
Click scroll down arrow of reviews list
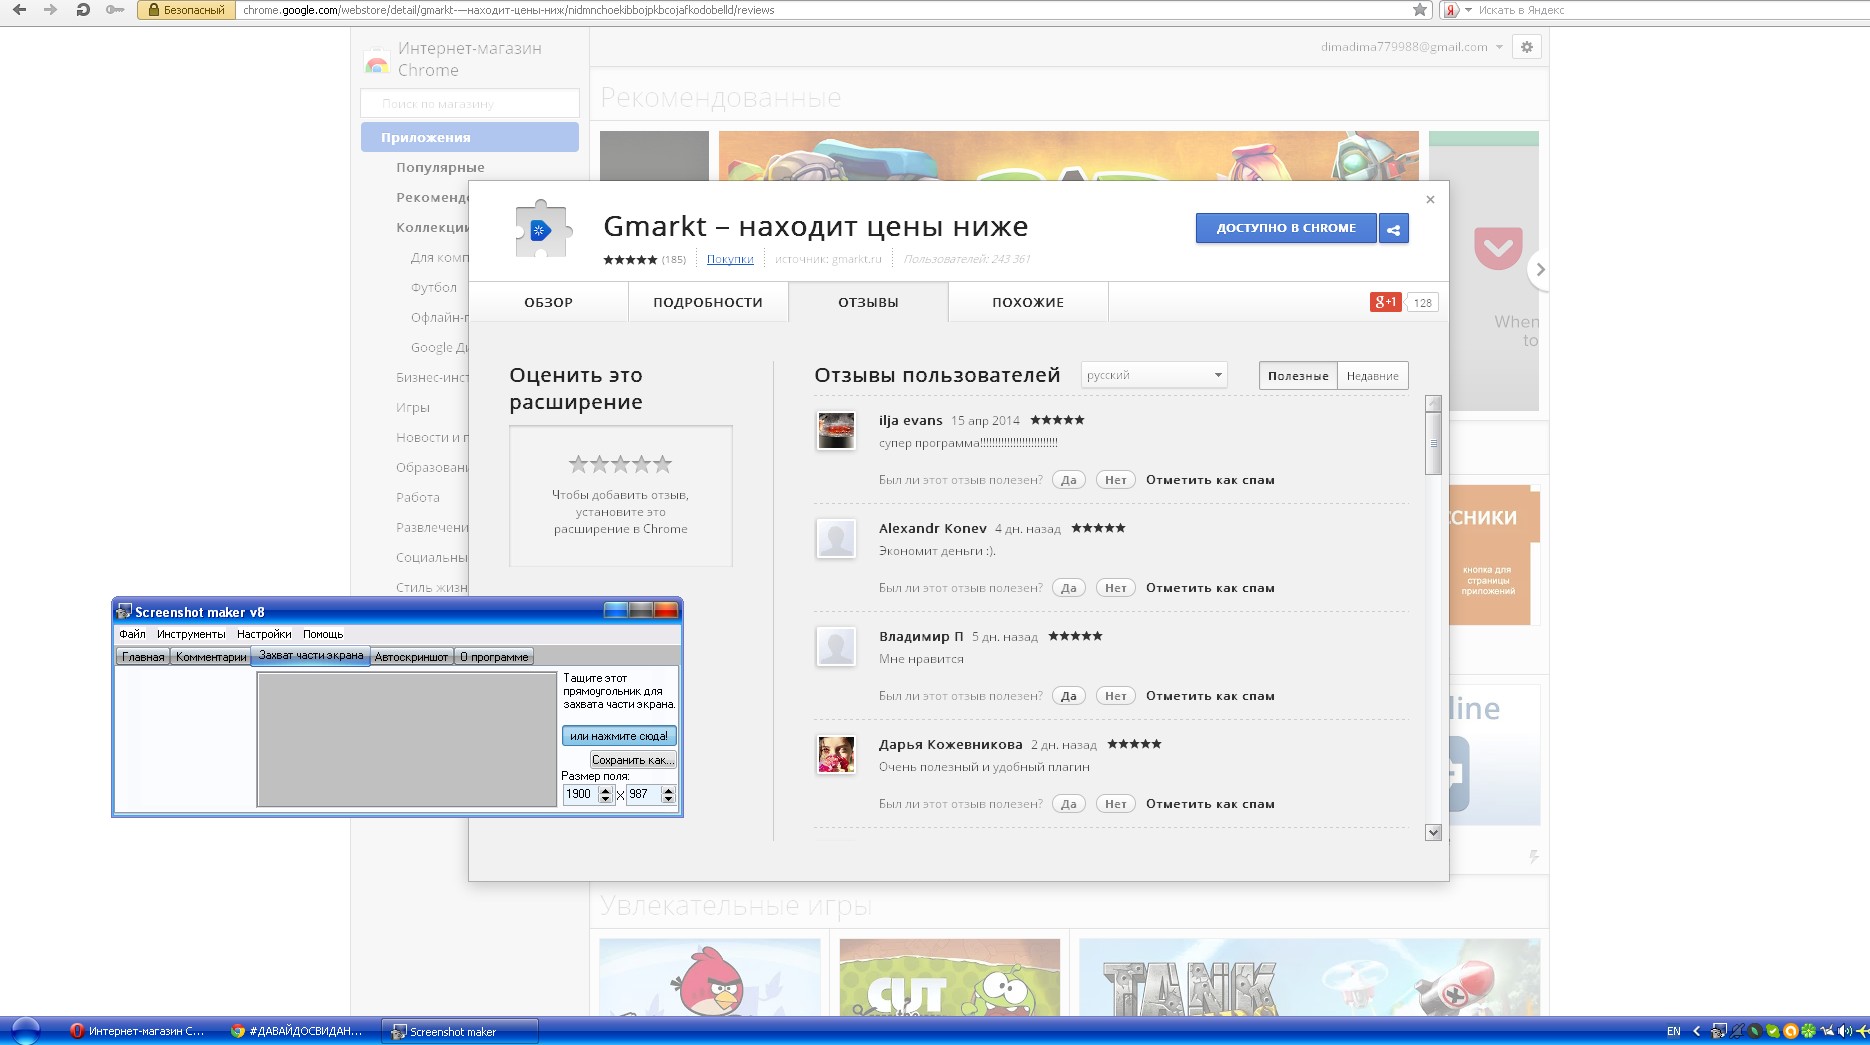point(1433,832)
